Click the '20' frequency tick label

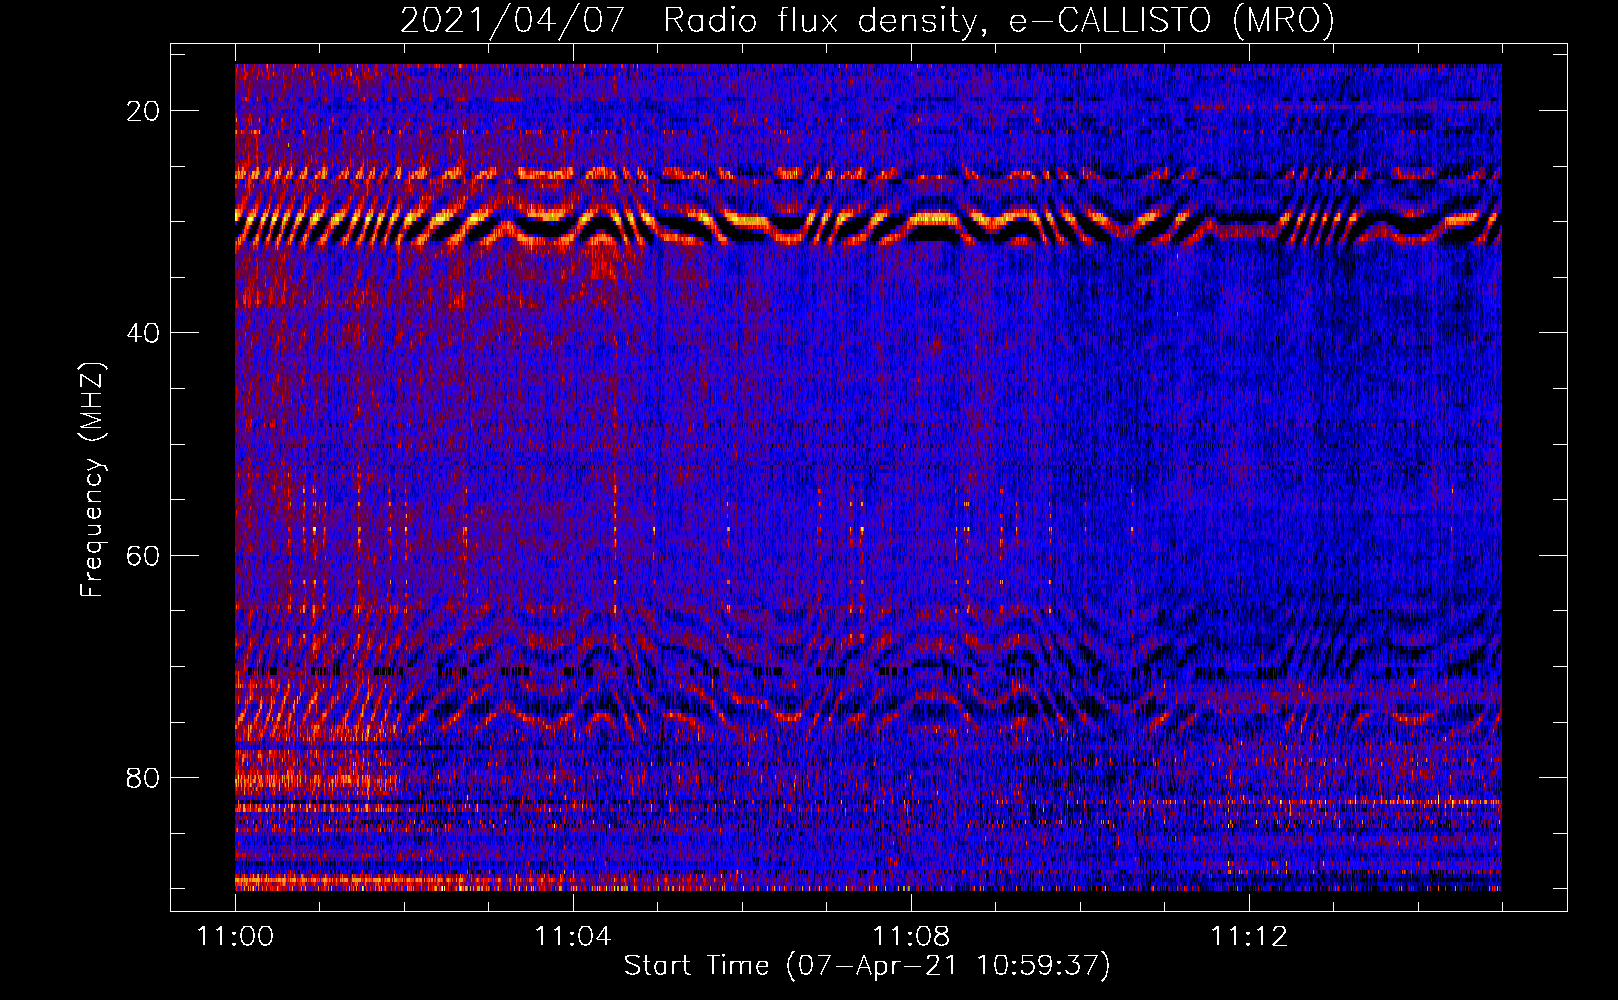click(143, 111)
